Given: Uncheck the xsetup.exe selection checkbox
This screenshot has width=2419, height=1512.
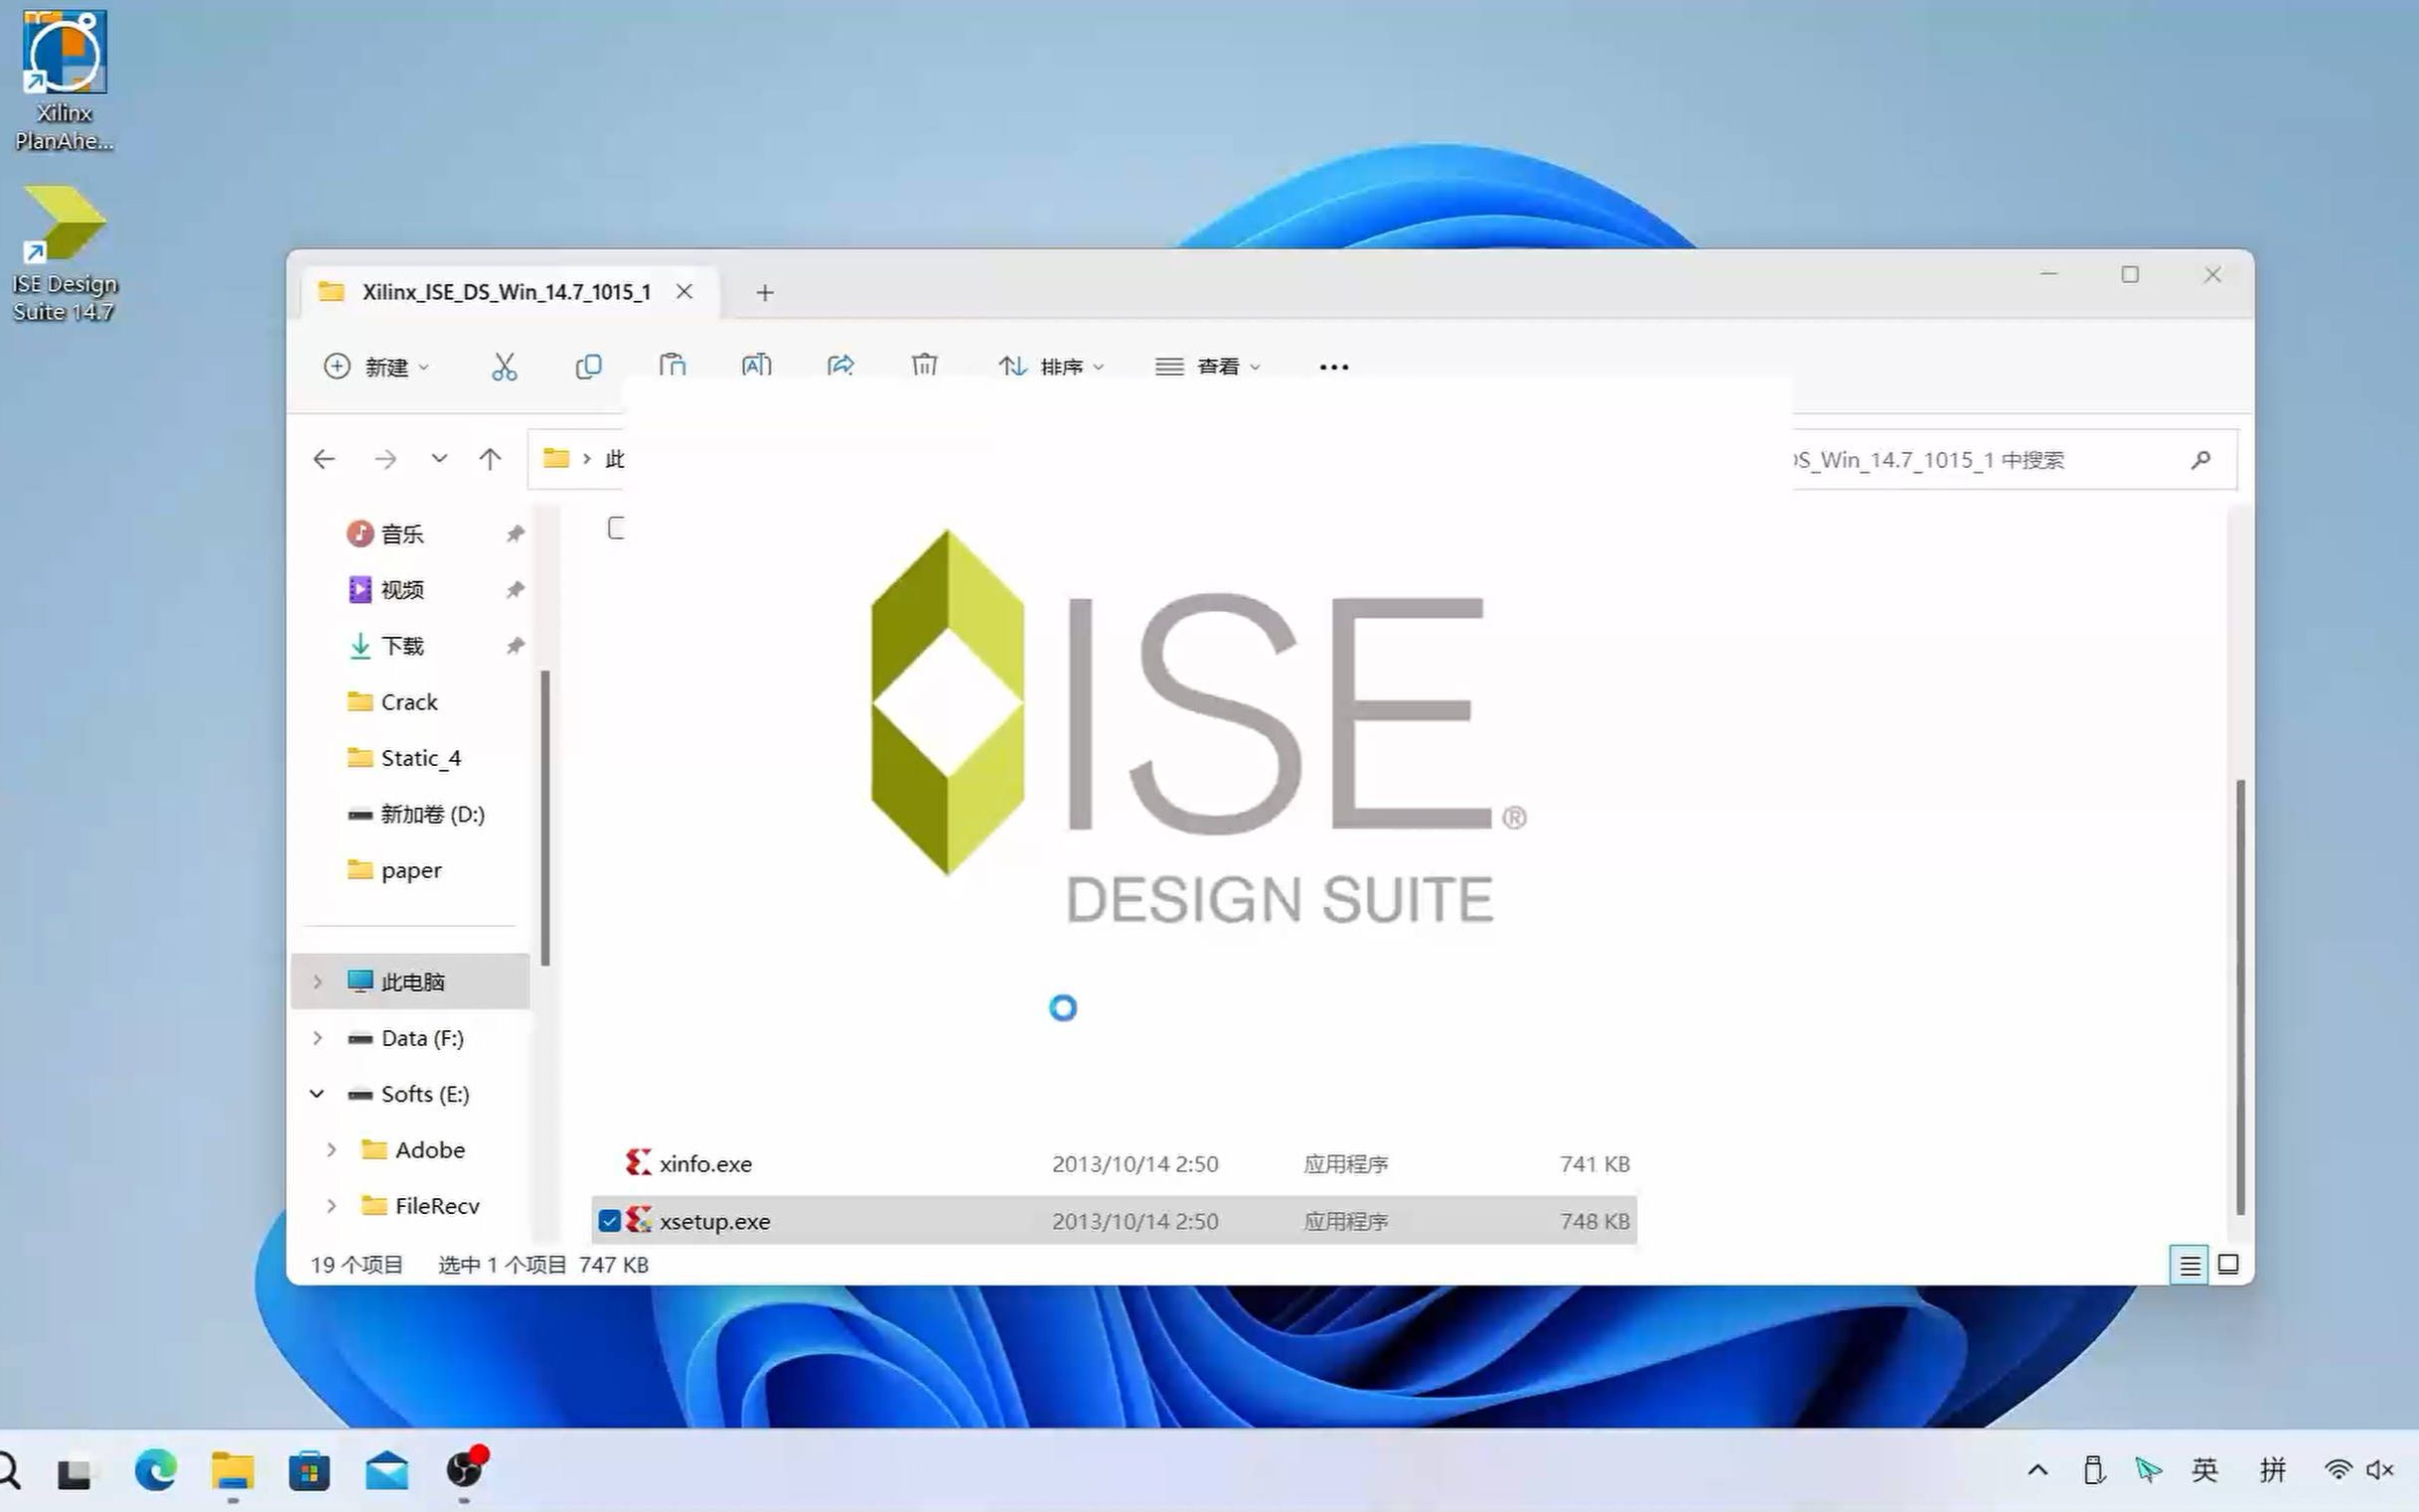Looking at the screenshot, I should click(609, 1221).
